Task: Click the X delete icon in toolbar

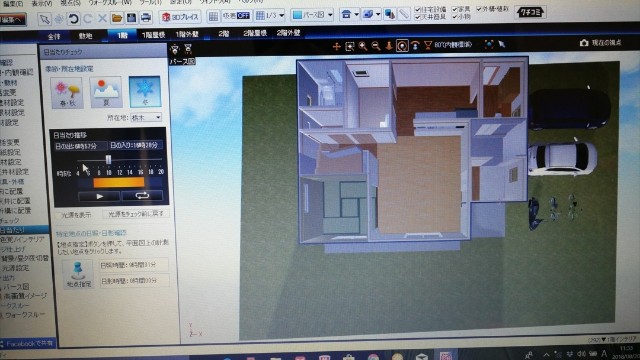Action: click(x=102, y=18)
